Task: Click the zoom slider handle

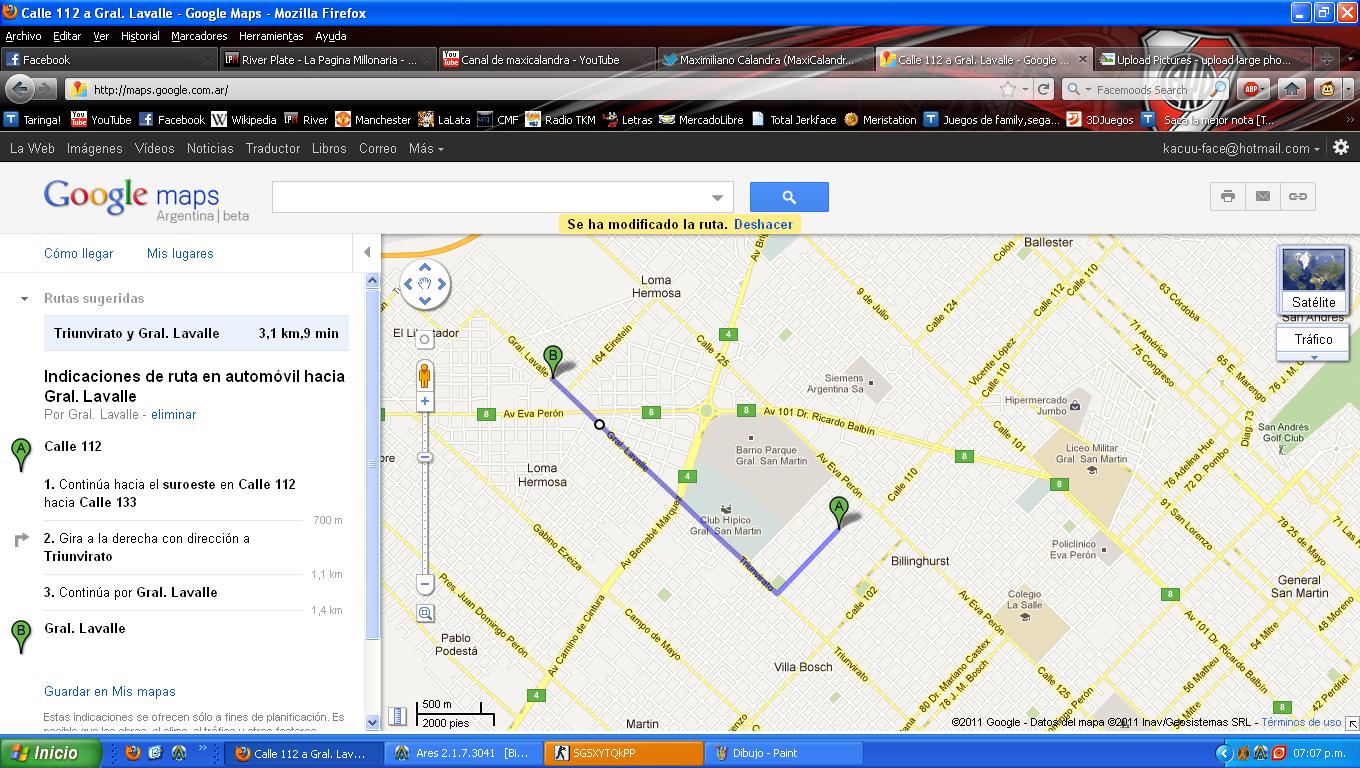Action: (425, 457)
